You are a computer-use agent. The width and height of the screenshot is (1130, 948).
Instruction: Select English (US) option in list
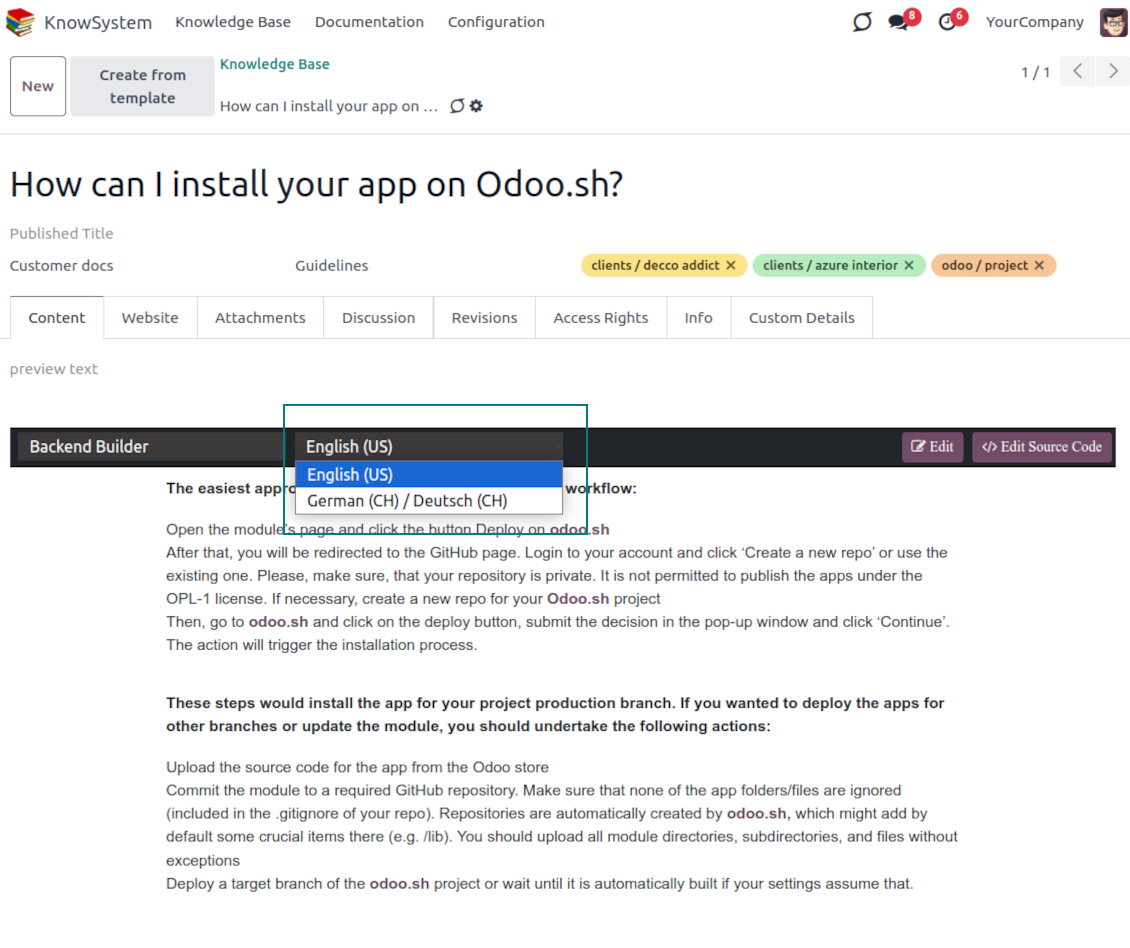429,475
